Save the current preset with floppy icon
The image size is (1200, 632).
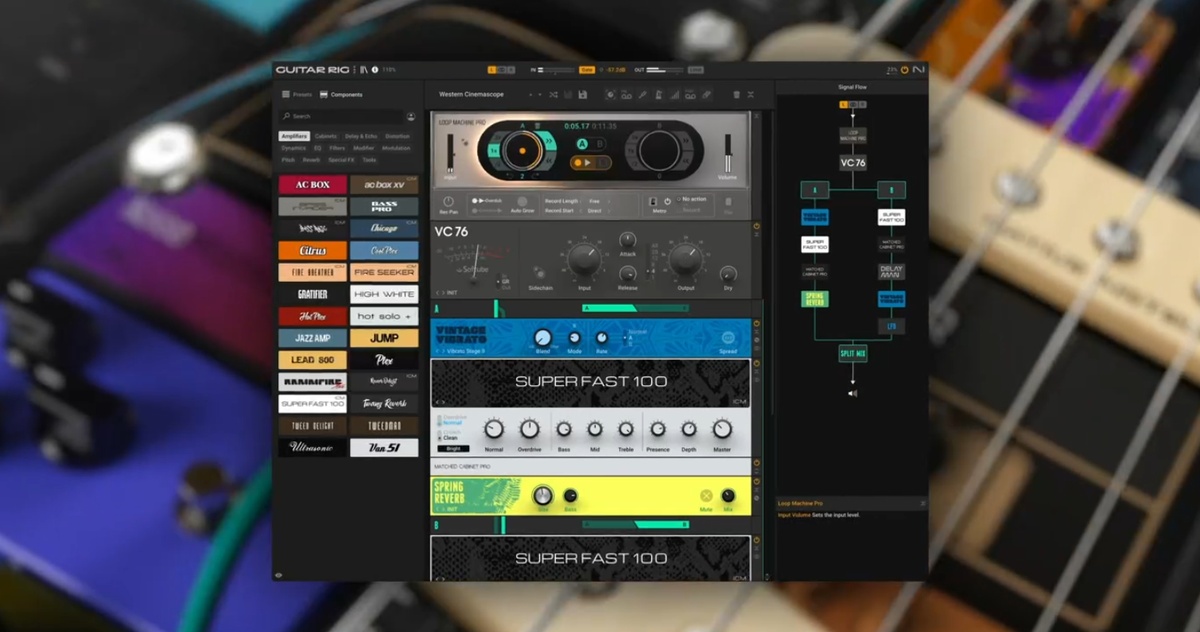pyautogui.click(x=582, y=94)
